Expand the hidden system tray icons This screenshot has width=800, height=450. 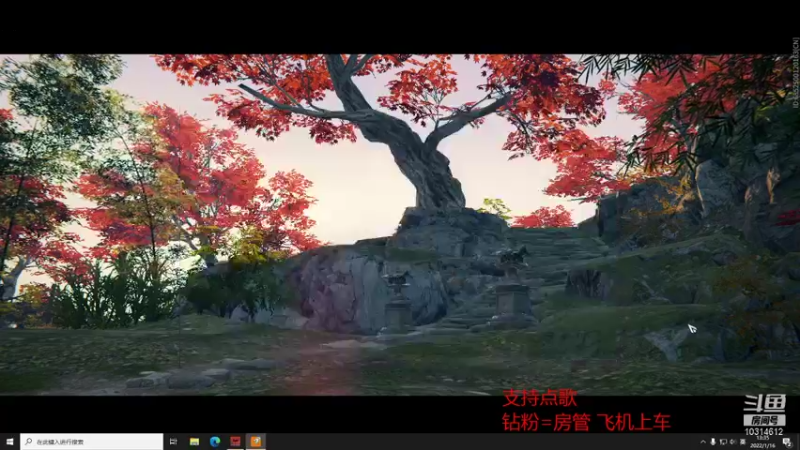(703, 442)
